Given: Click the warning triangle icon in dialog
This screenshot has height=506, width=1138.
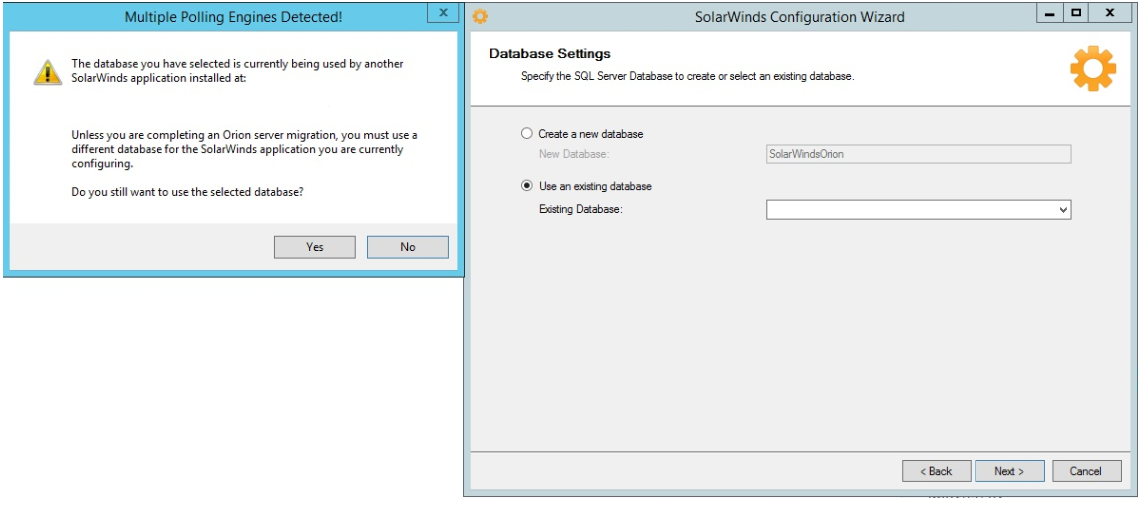Looking at the screenshot, I should [48, 72].
